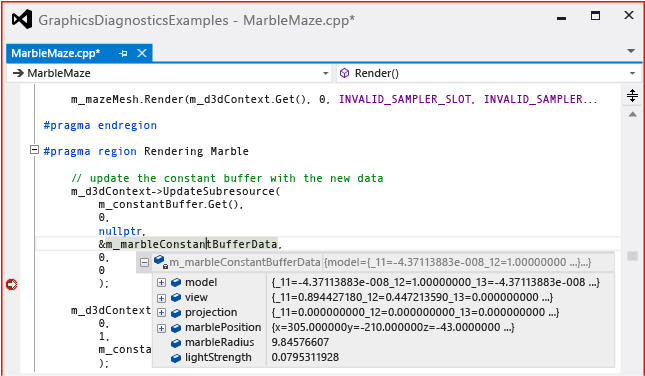The width and height of the screenshot is (645, 376).
Task: Click the marbleRadius field cube icon
Action: click(x=176, y=343)
